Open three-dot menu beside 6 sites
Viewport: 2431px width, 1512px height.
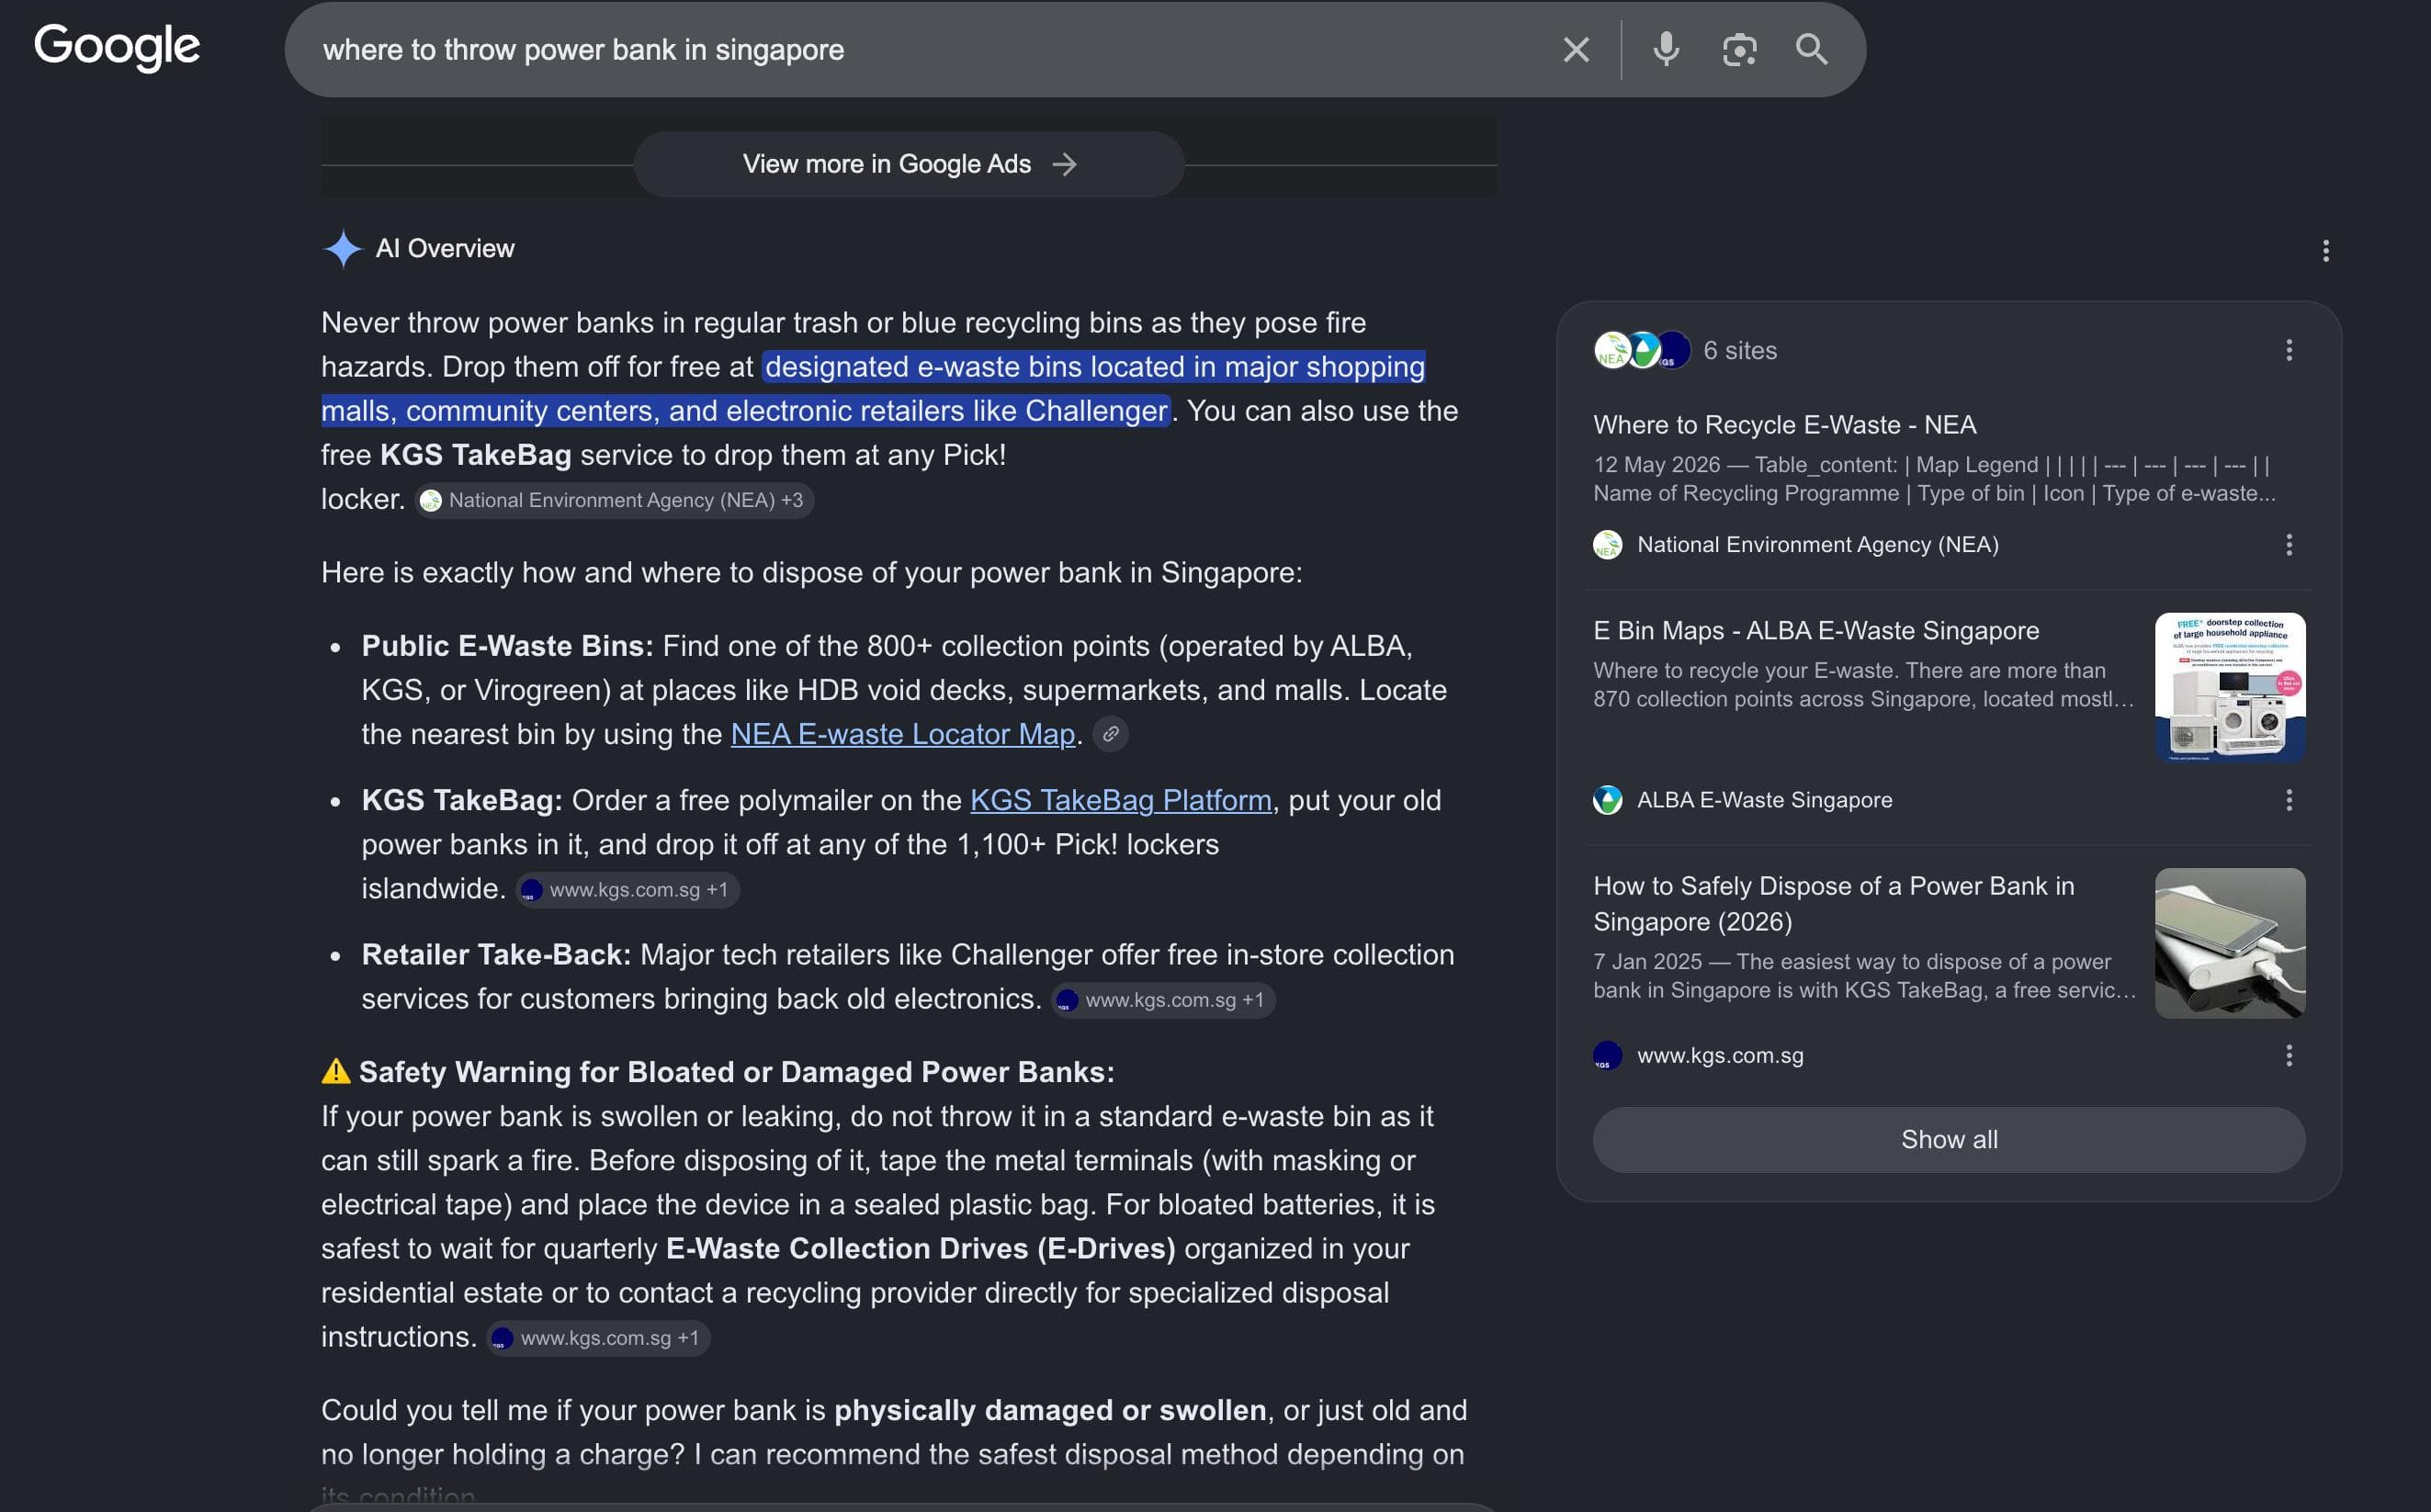click(2289, 350)
